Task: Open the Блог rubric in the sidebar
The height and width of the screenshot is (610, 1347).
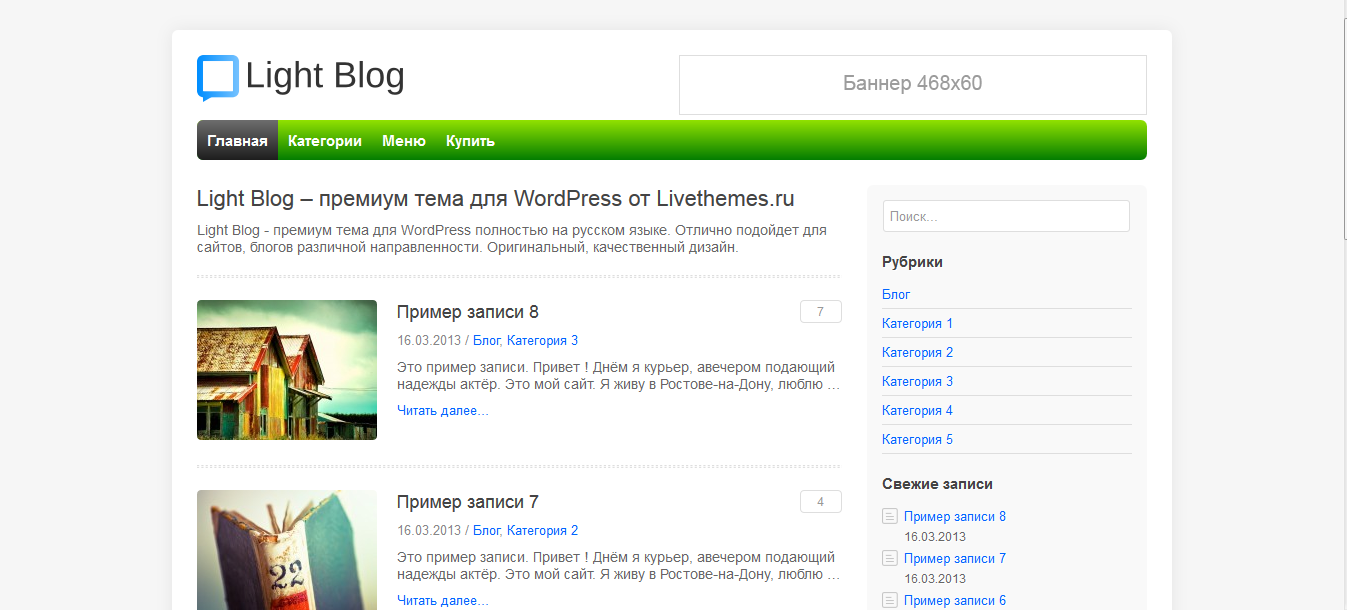Action: pyautogui.click(x=896, y=294)
